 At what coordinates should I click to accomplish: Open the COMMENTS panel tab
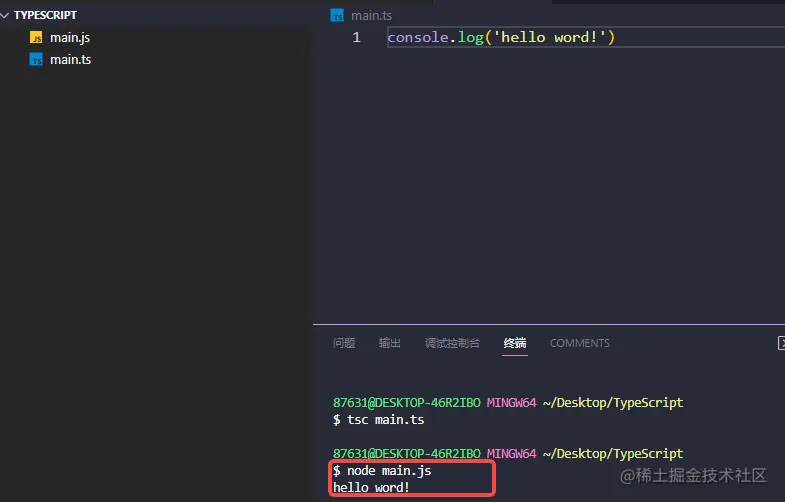pos(580,343)
